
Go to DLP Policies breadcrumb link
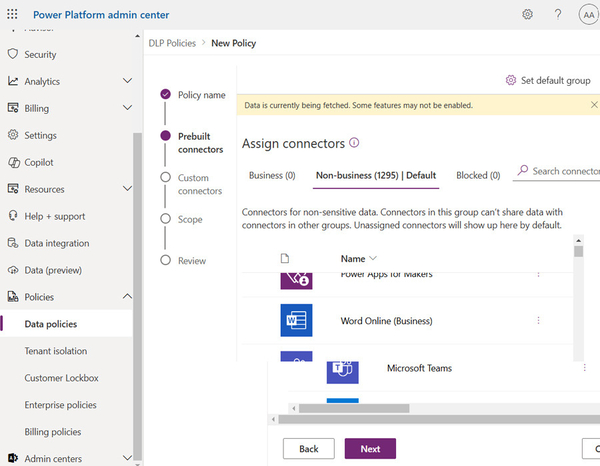click(x=172, y=43)
